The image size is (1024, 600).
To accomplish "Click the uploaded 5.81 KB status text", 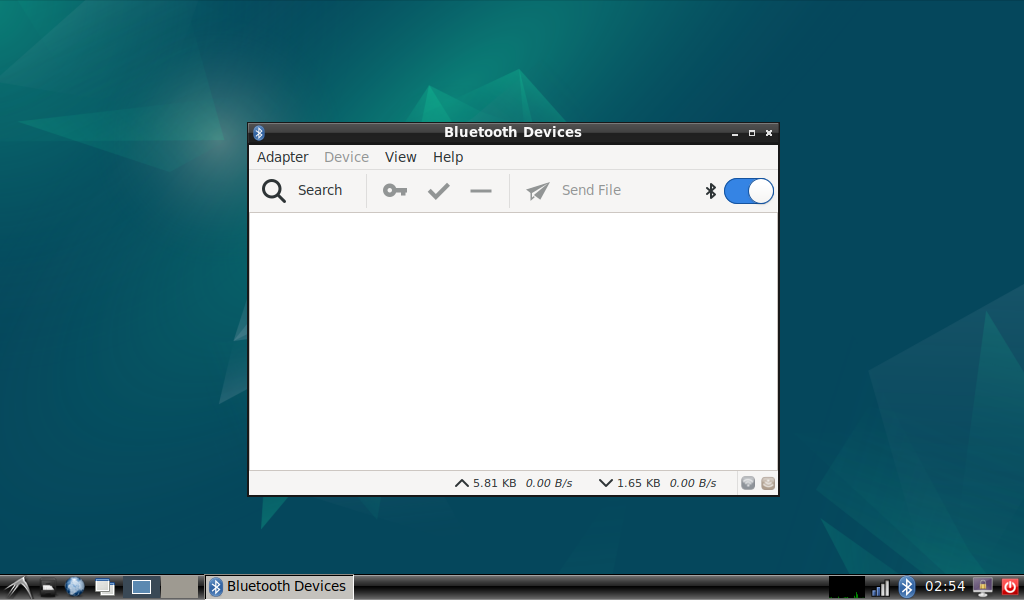I will [x=494, y=483].
